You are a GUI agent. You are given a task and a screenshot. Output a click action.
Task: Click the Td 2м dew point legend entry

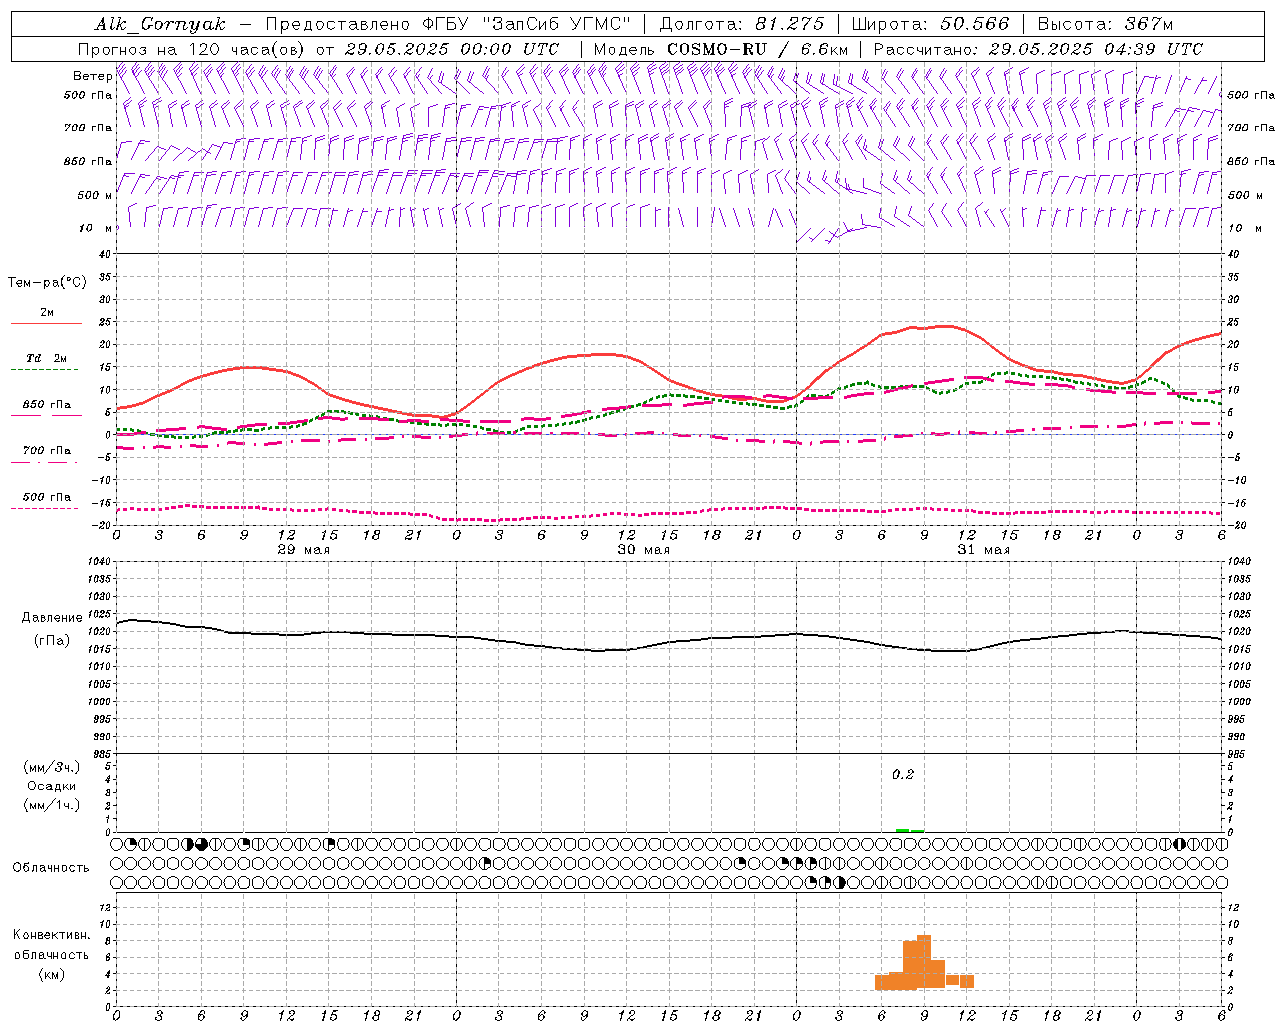tap(47, 358)
